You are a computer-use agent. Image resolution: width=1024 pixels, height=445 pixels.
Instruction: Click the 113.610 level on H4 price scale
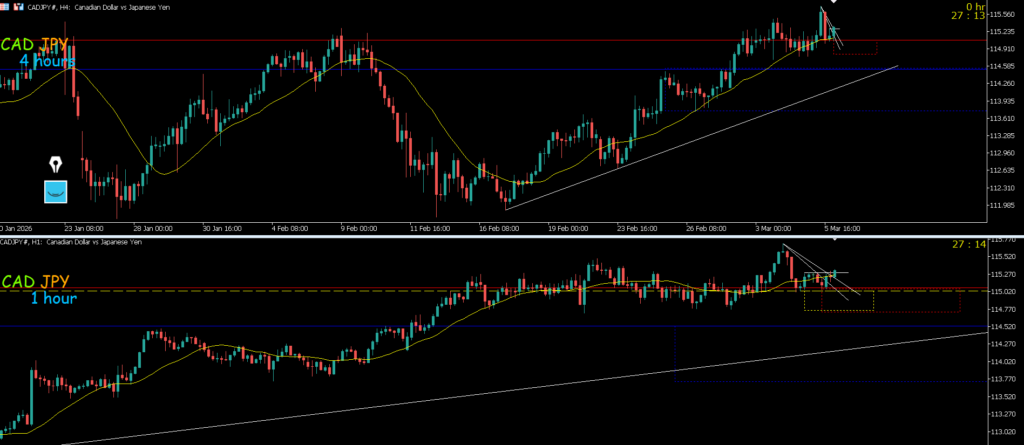pos(1002,119)
